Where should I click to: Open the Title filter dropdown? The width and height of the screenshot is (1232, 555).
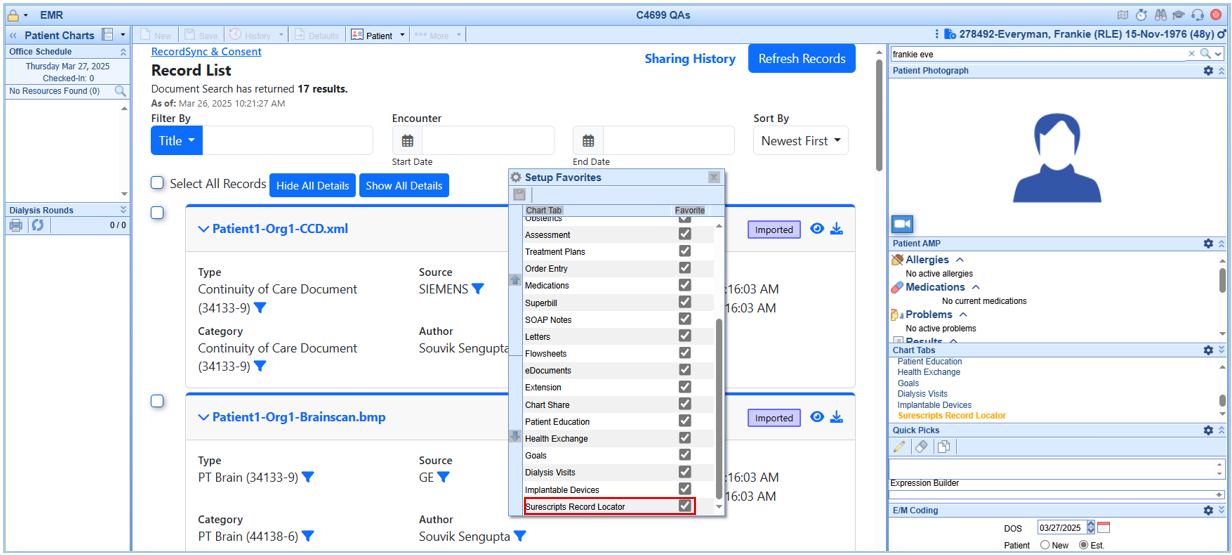177,141
